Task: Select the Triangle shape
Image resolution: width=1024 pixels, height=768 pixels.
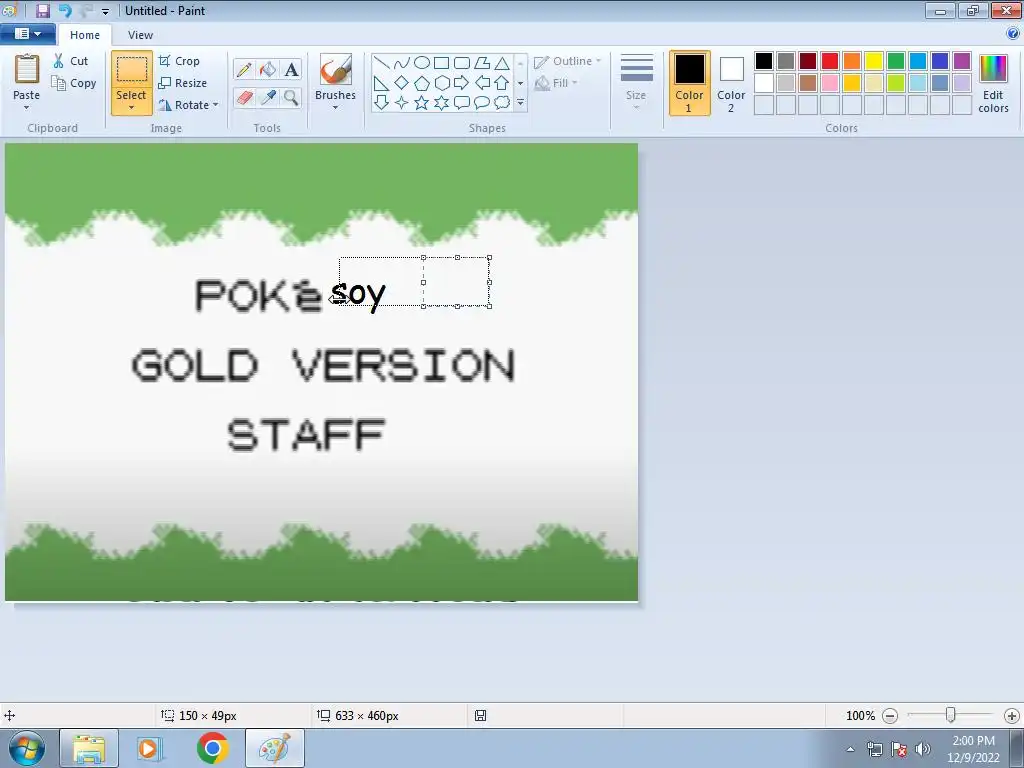Action: click(x=502, y=63)
